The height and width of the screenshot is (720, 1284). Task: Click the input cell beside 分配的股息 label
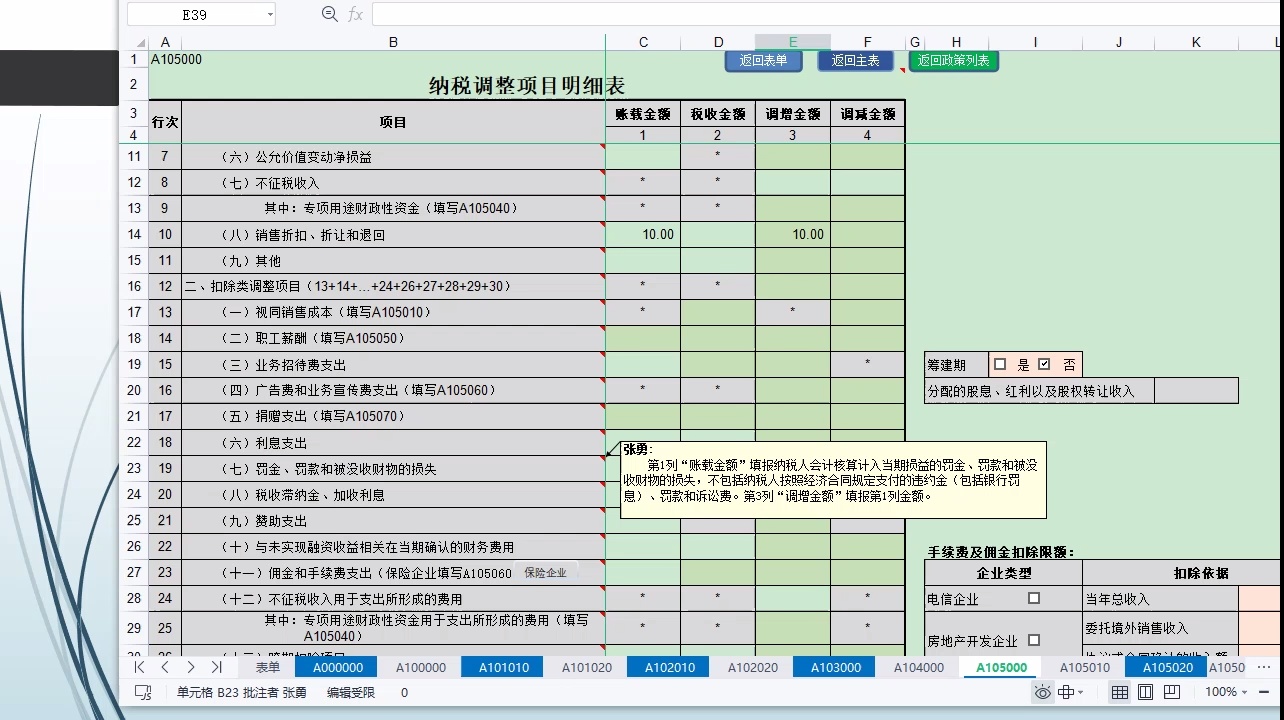pos(1196,391)
